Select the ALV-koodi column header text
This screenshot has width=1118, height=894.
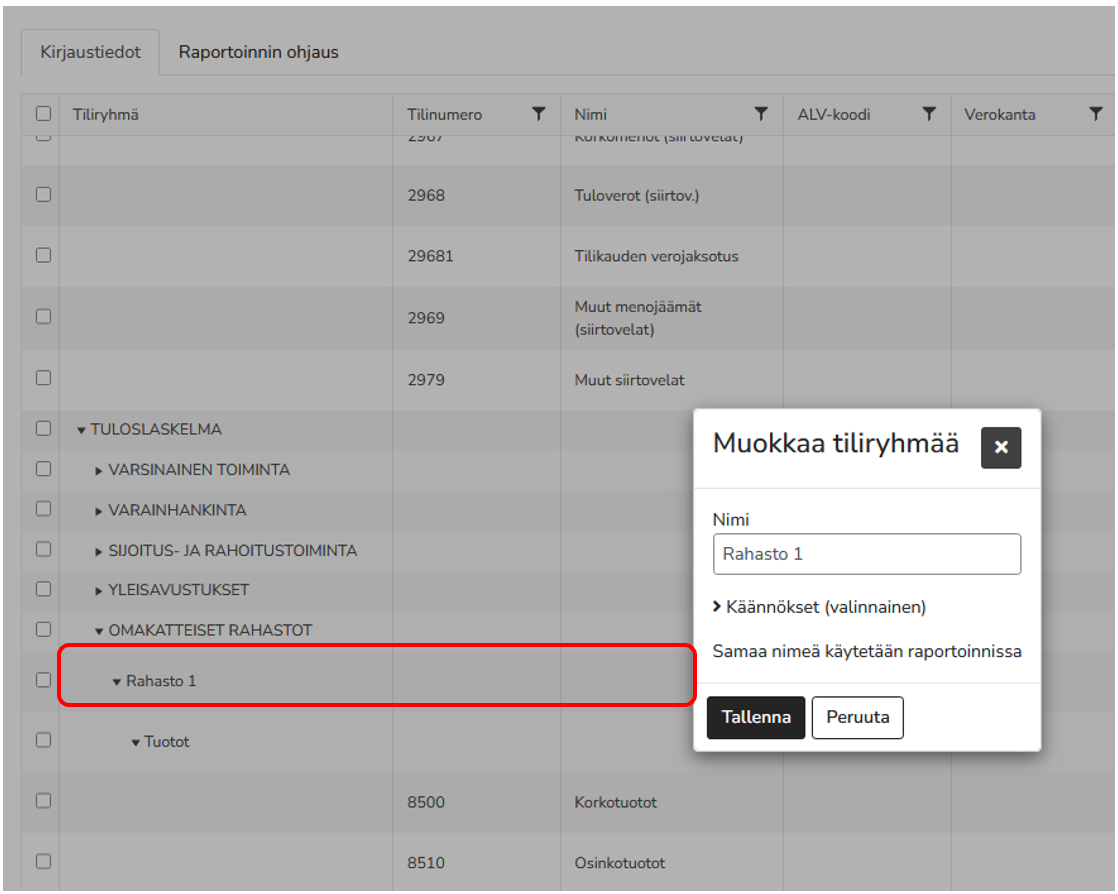[834, 115]
